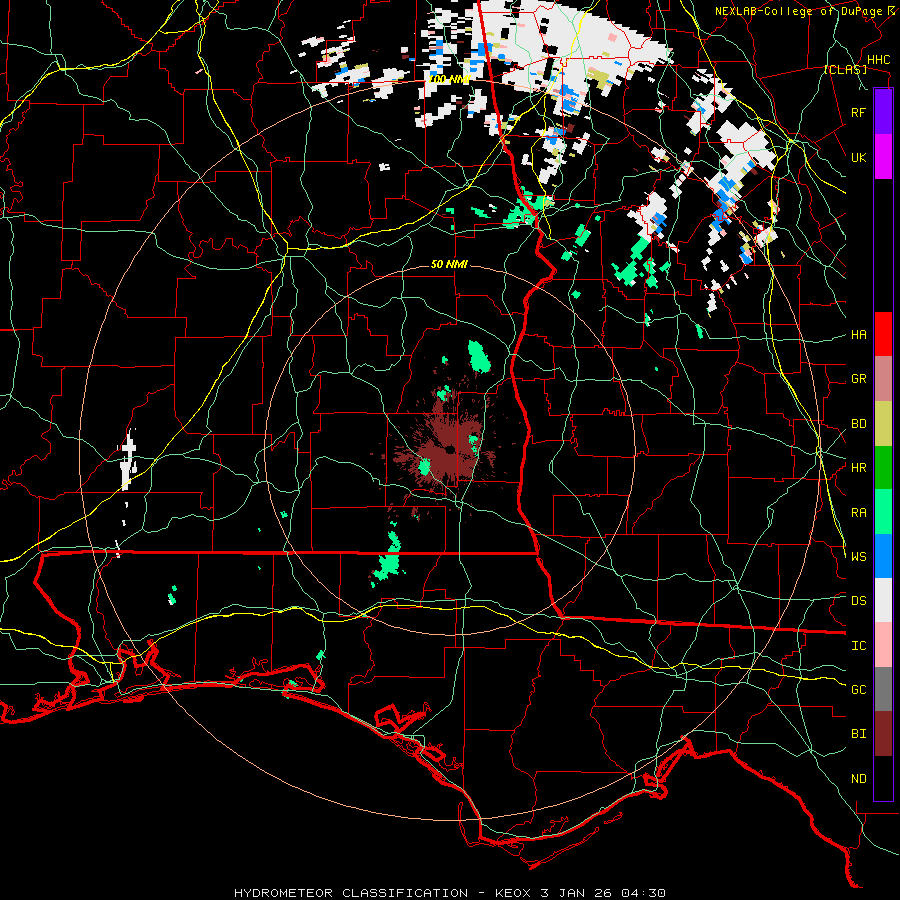
Task: Click the HA legend label
Action: 858,335
